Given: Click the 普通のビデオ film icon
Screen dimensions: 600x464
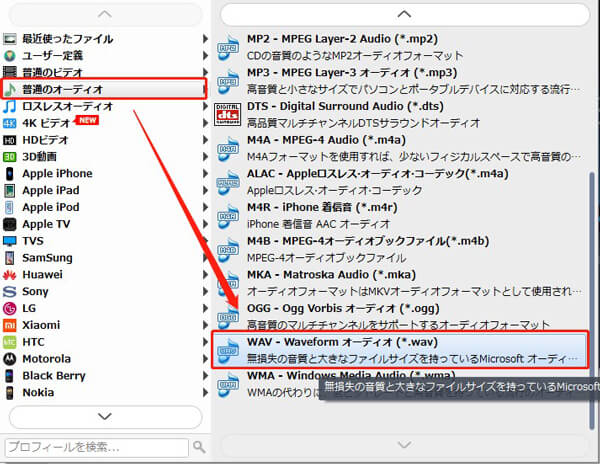Looking at the screenshot, I should (x=10, y=72).
